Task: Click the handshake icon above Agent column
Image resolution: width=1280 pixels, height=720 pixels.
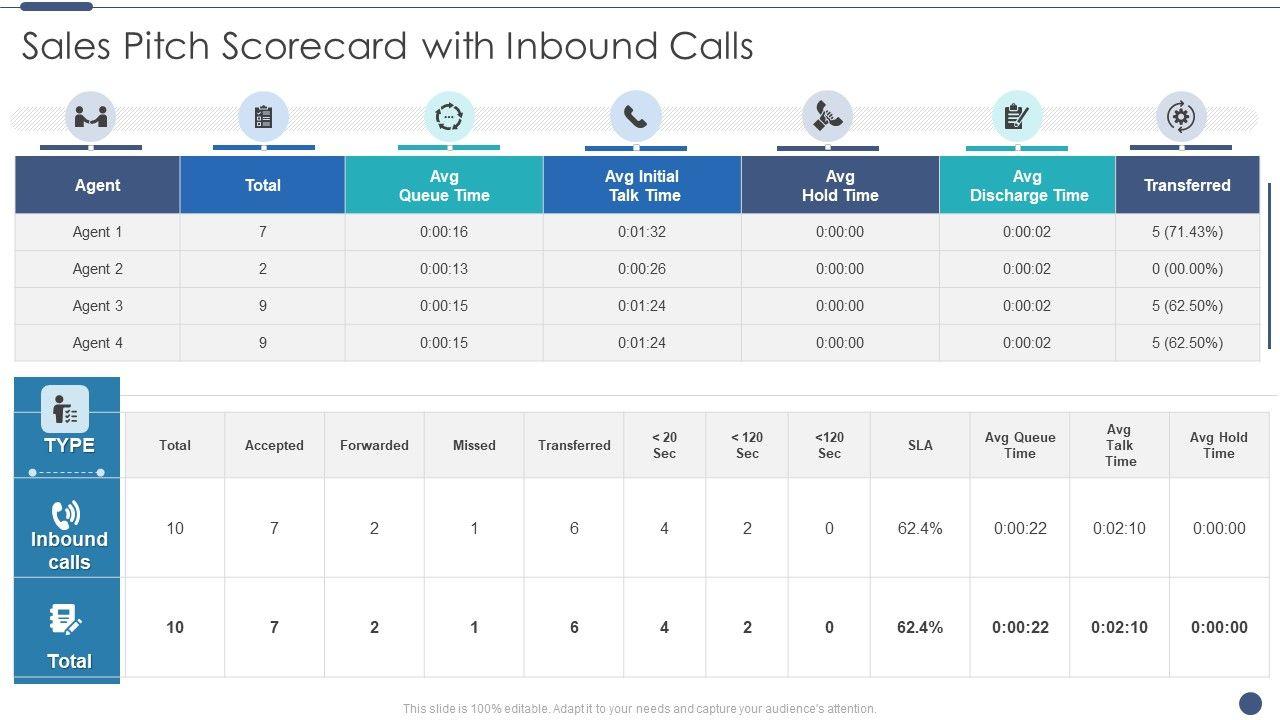Action: point(91,117)
